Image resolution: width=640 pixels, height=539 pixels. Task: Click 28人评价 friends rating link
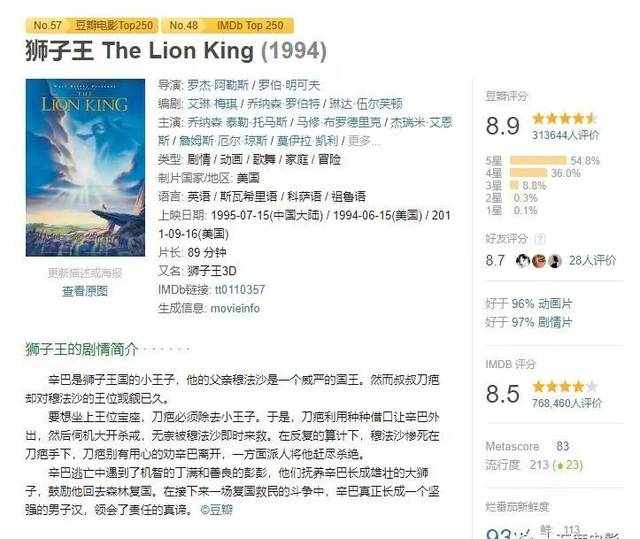(592, 260)
